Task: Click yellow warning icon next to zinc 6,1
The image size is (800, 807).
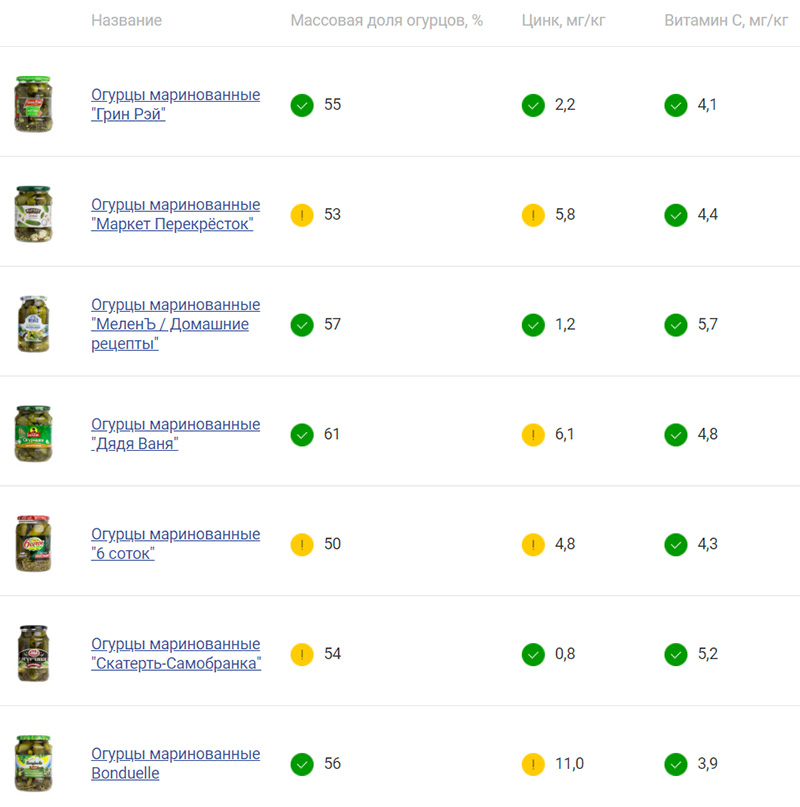Action: click(533, 435)
